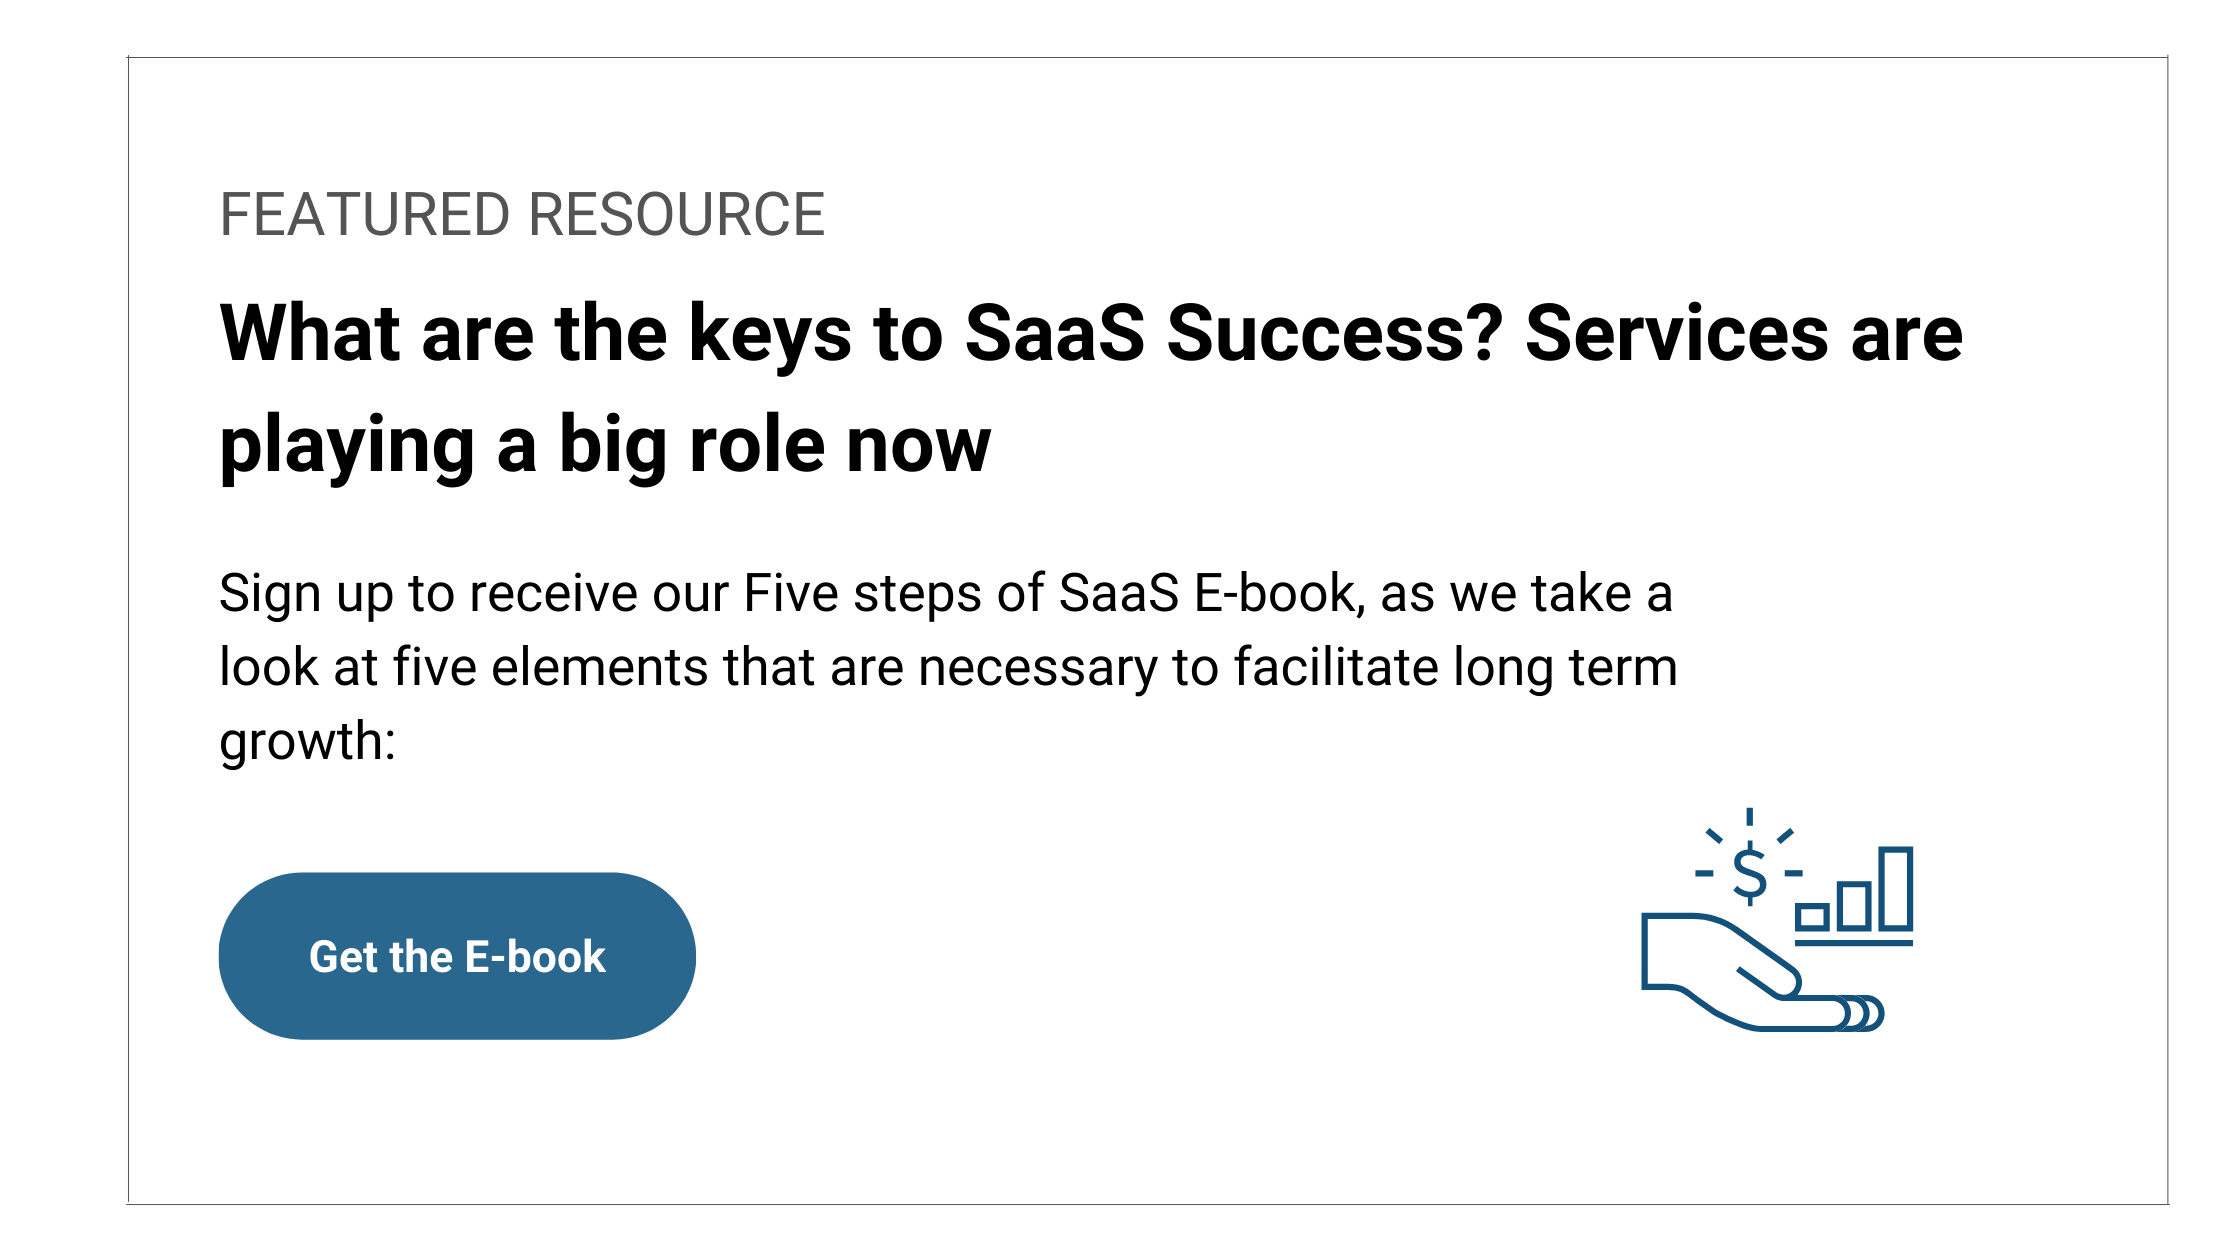The height and width of the screenshot is (1260, 2240).
Task: Click the ray above the dollar sign
Action: pyautogui.click(x=1749, y=817)
